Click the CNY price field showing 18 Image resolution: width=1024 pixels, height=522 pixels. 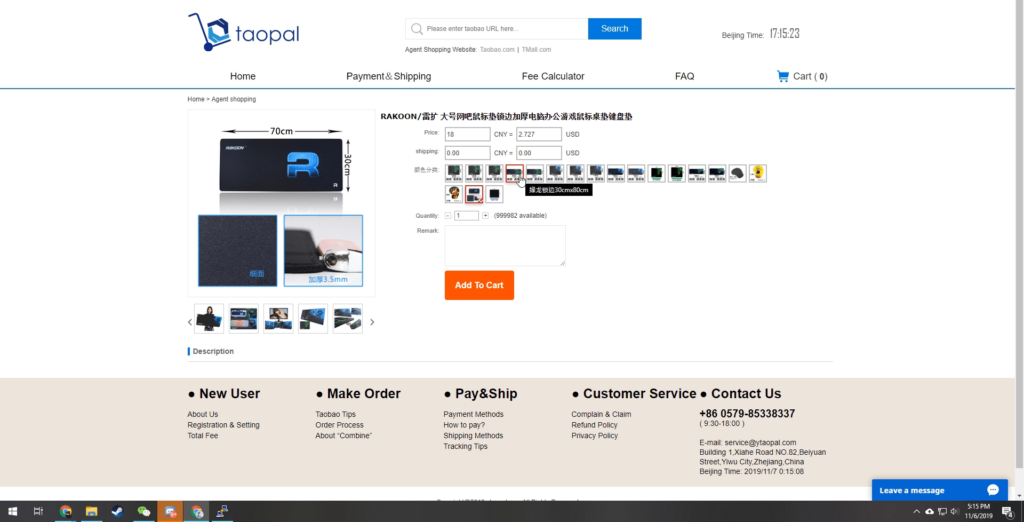point(468,135)
